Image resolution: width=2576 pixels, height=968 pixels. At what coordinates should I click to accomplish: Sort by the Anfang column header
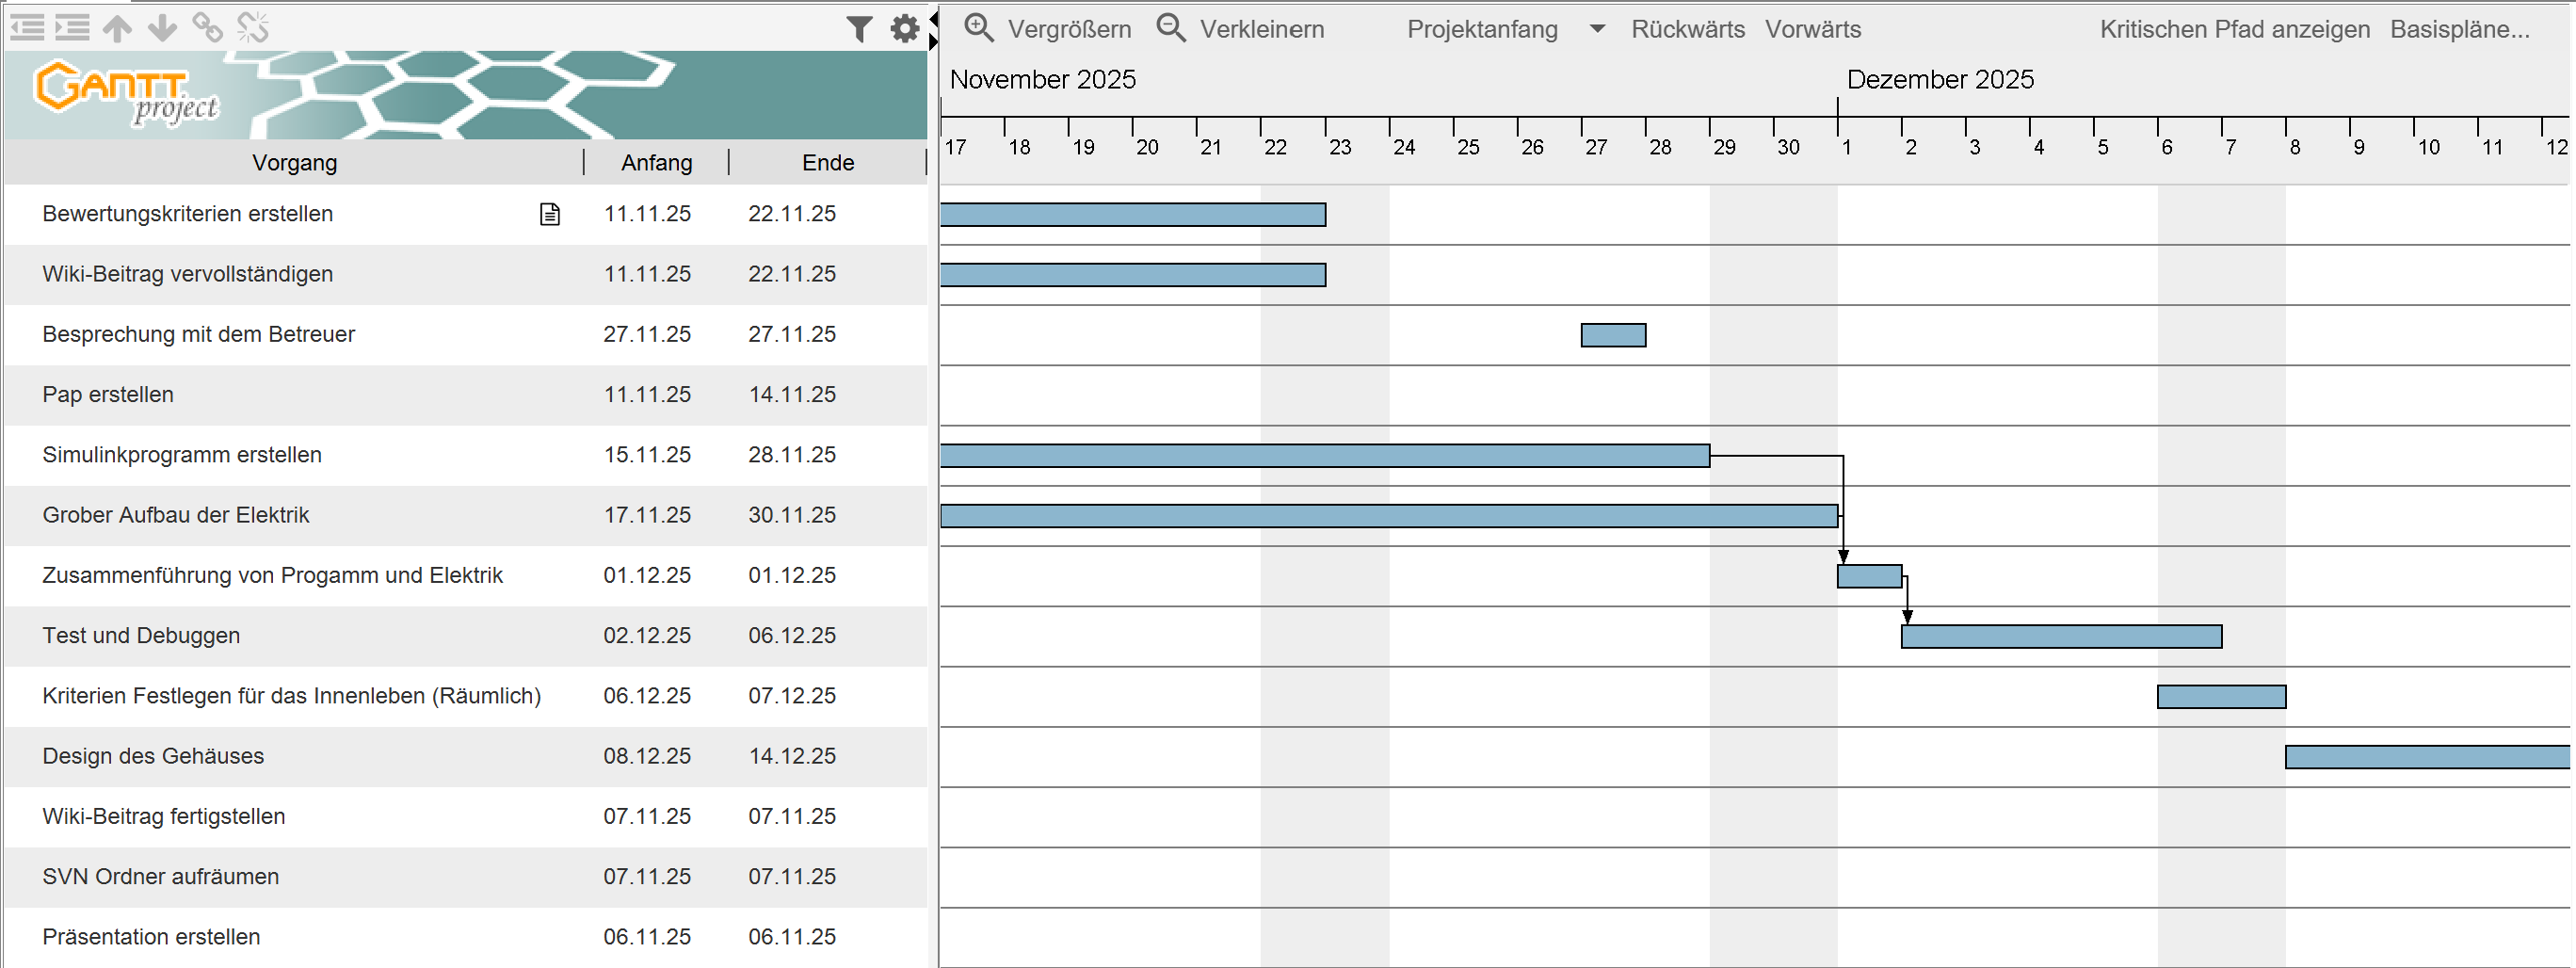[656, 163]
